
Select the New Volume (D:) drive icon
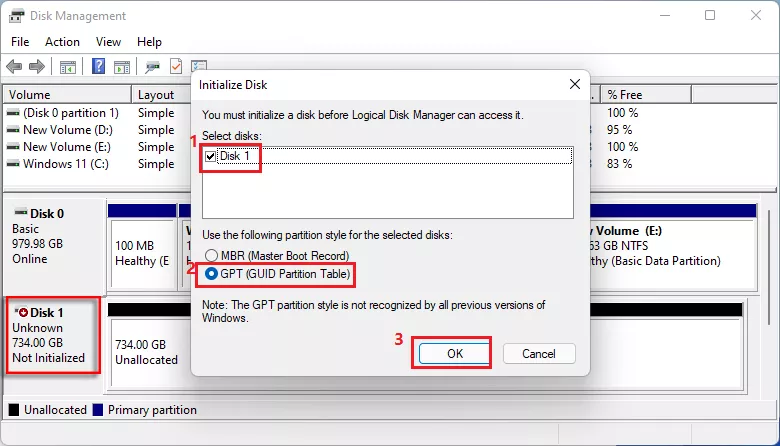coord(13,130)
